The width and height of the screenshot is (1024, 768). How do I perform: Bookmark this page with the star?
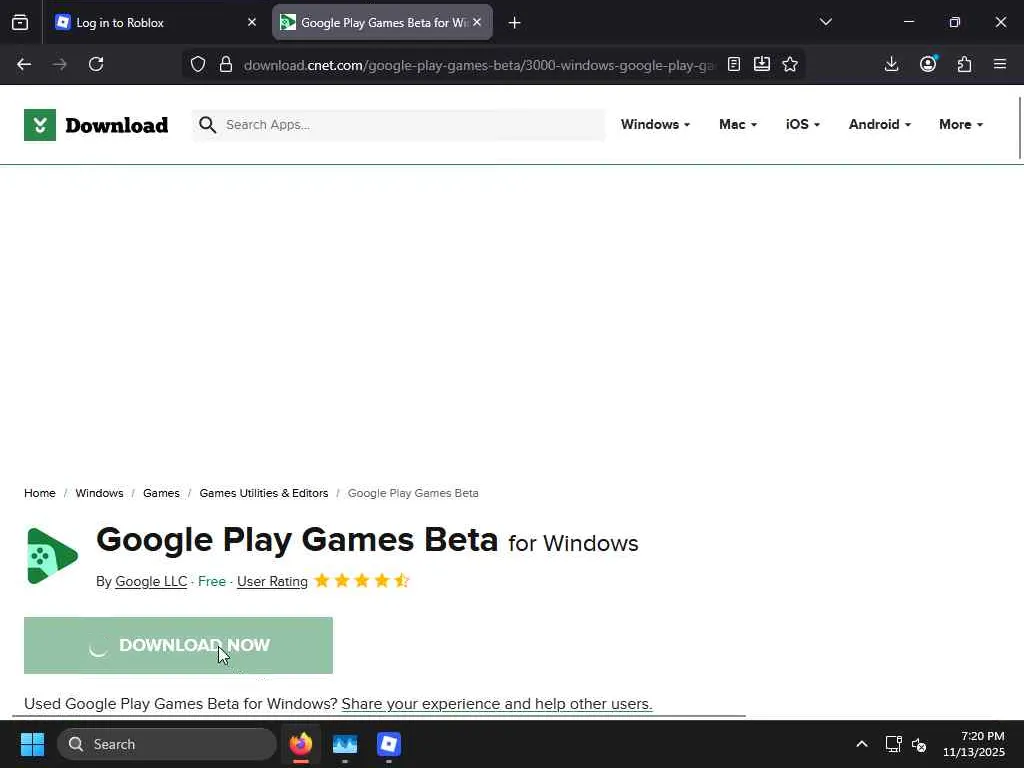pos(790,64)
